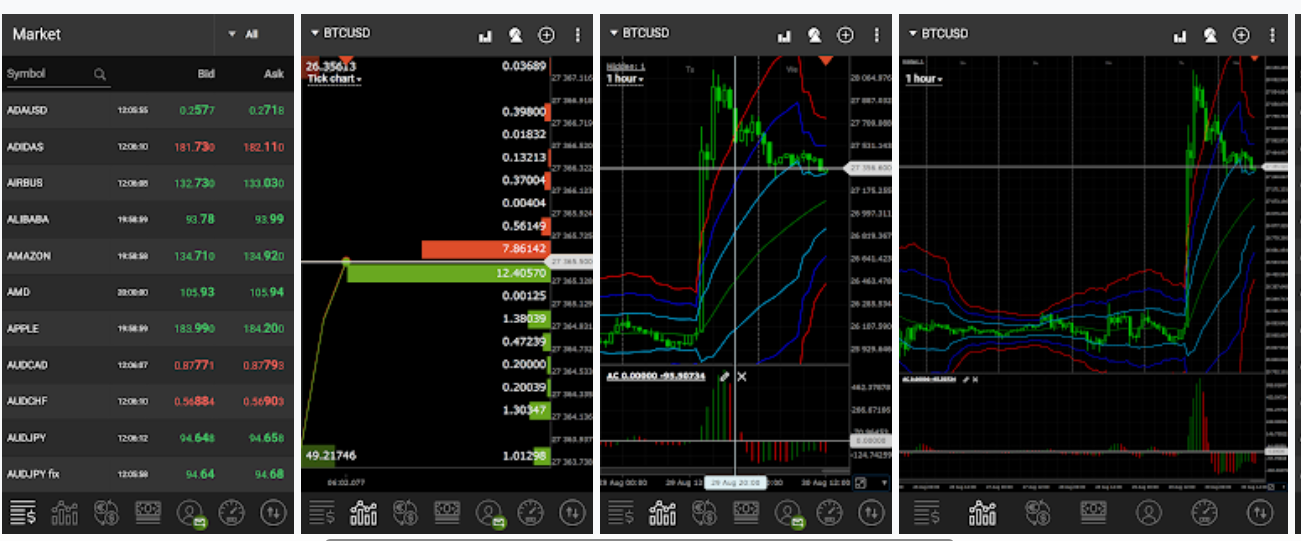This screenshot has height=541, width=1301.
Task: Open down-arrow dropdown beside crosshair chart fullscreen icon
Action: [x=883, y=483]
